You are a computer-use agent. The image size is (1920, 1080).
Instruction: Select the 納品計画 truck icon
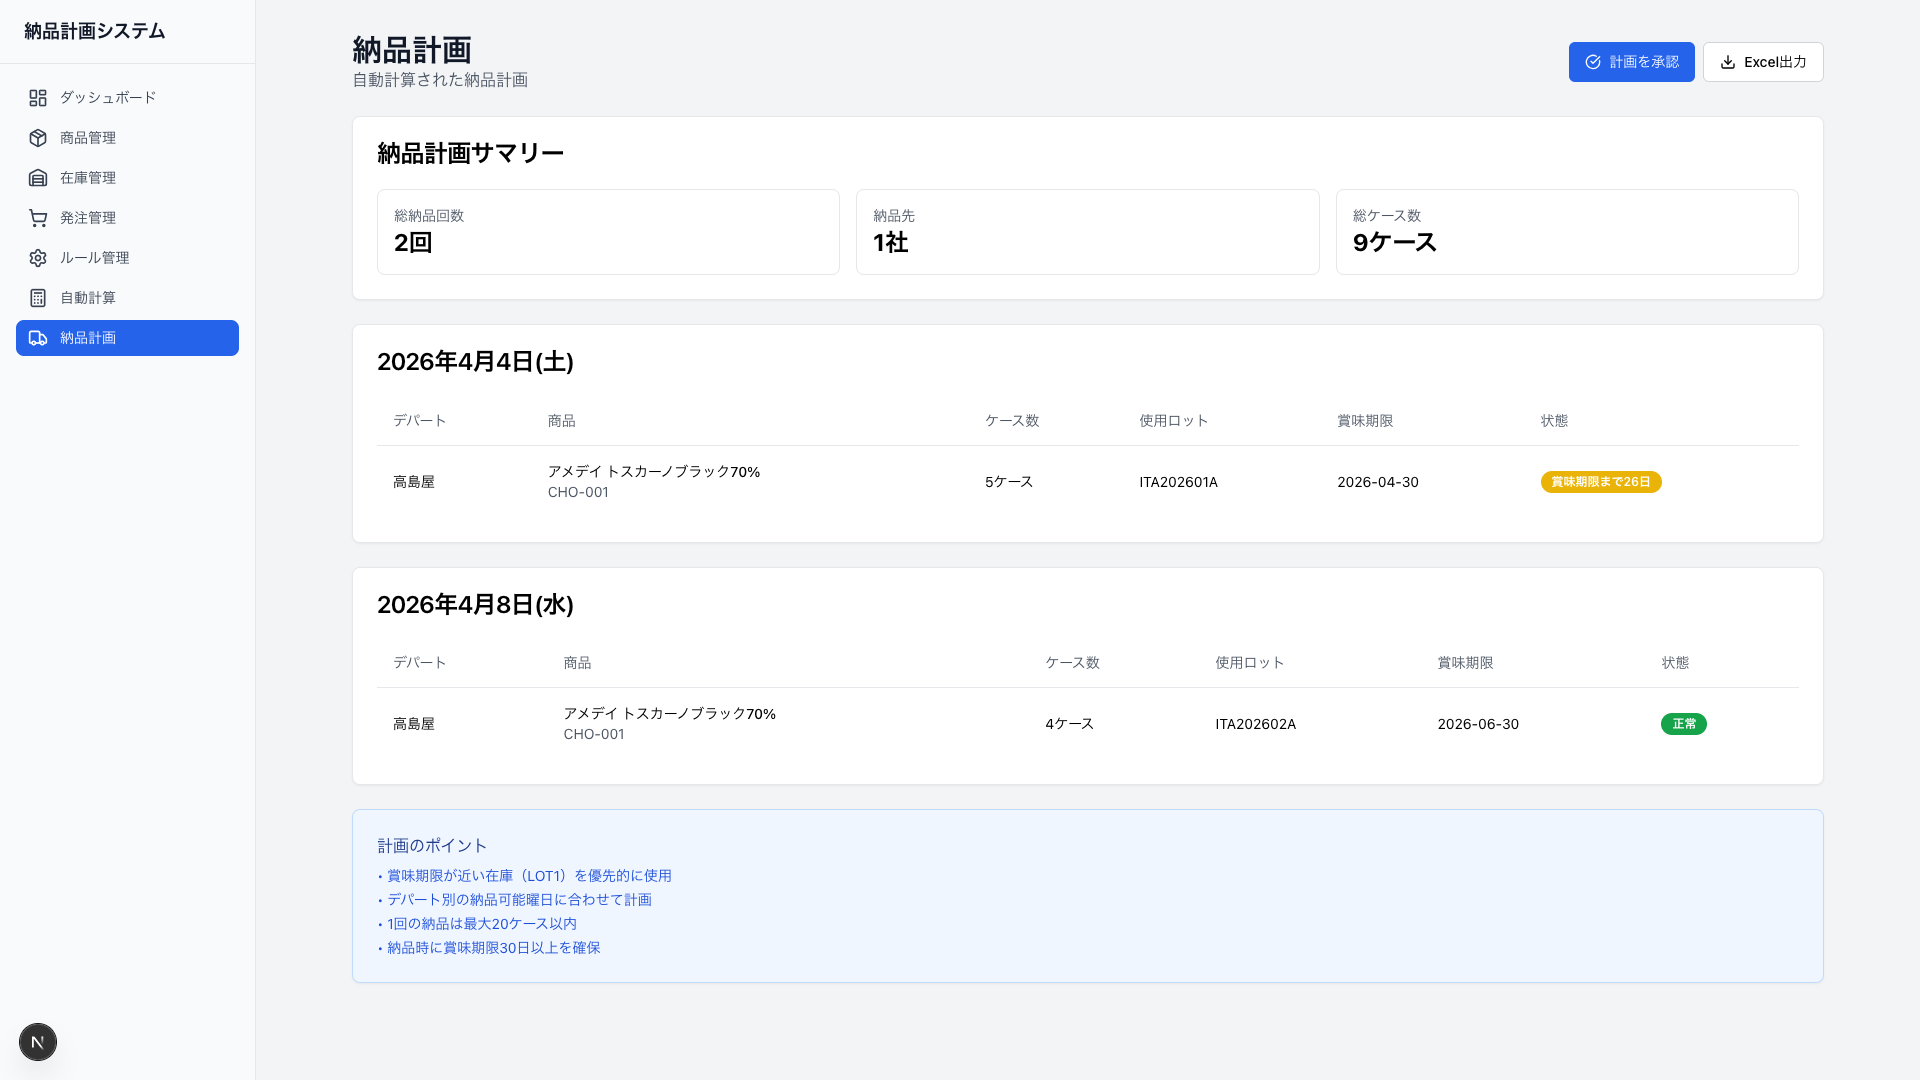pyautogui.click(x=38, y=338)
